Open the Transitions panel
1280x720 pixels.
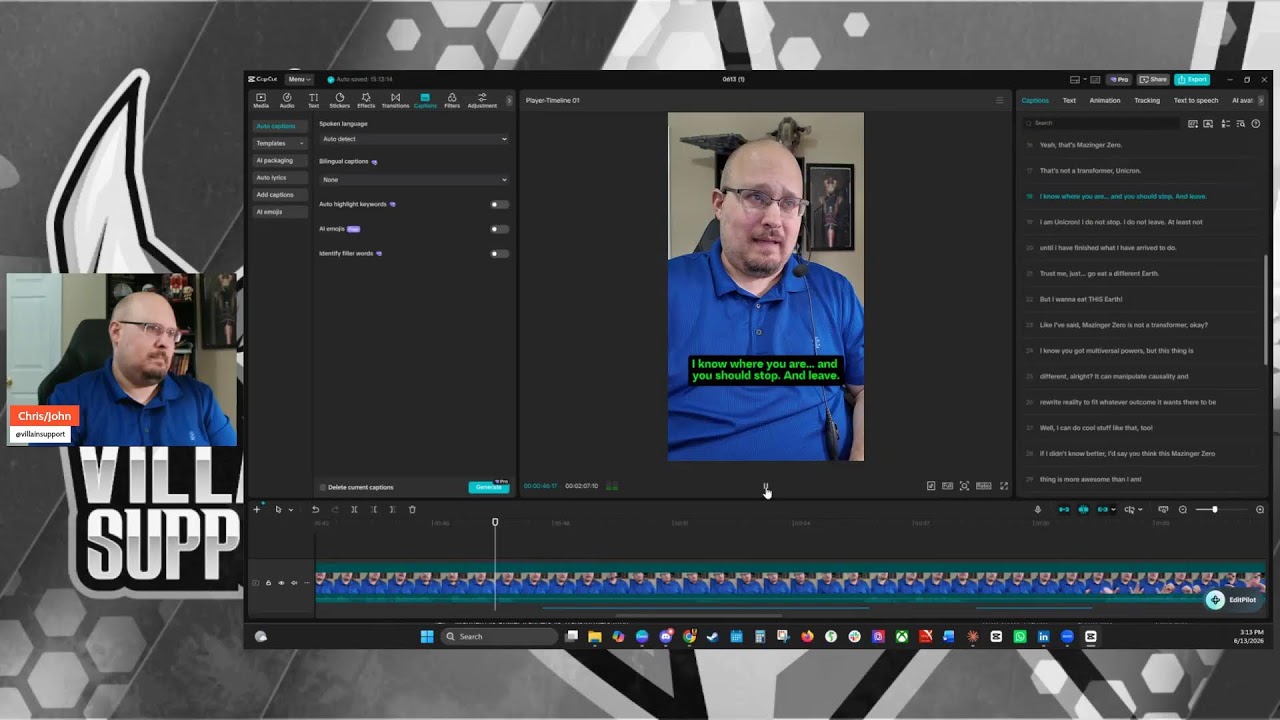point(395,100)
